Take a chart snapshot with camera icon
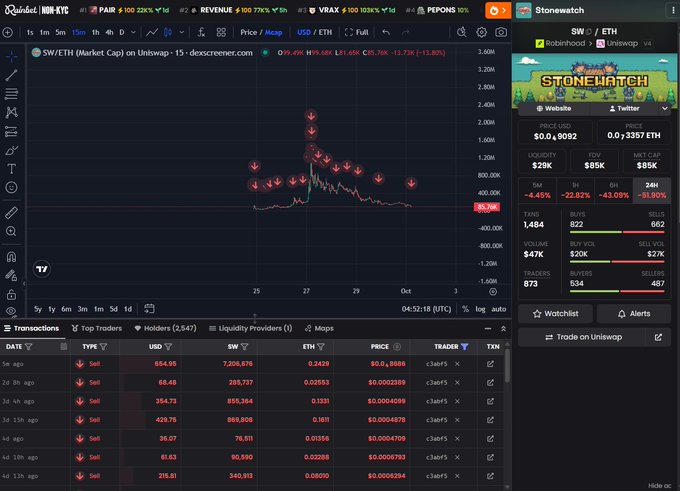 (x=501, y=32)
